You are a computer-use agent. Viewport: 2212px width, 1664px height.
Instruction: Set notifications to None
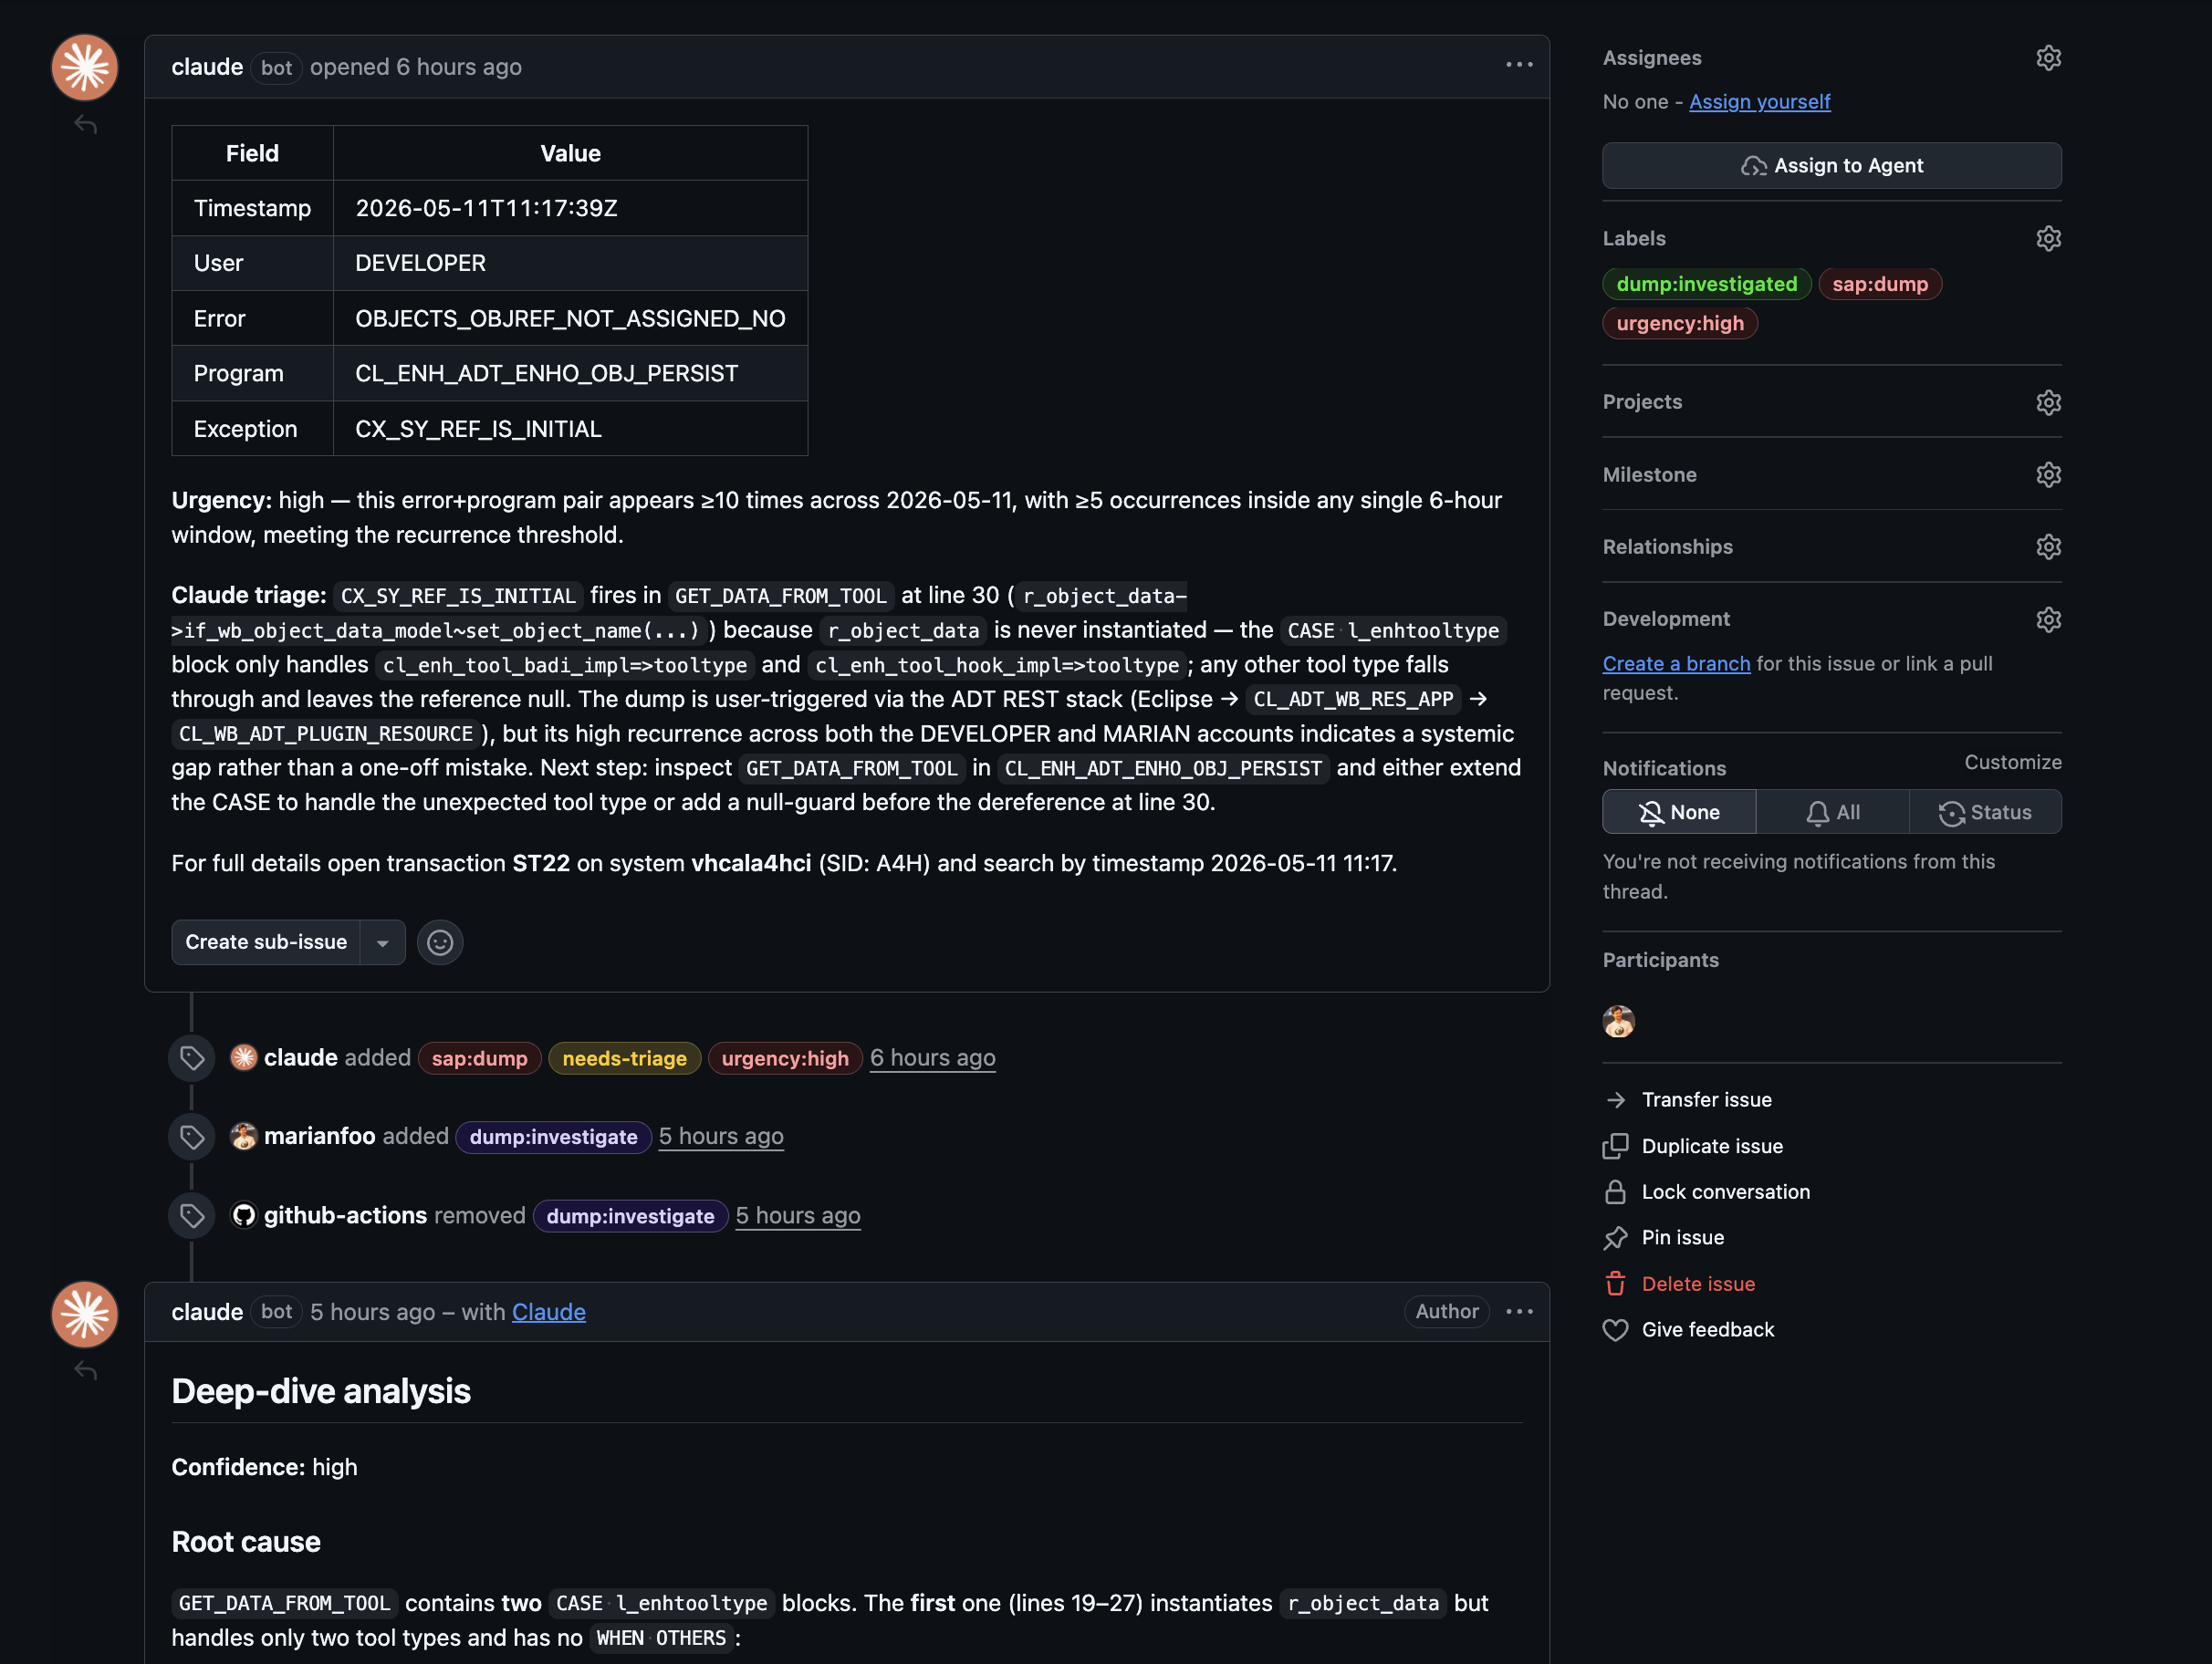[1679, 812]
